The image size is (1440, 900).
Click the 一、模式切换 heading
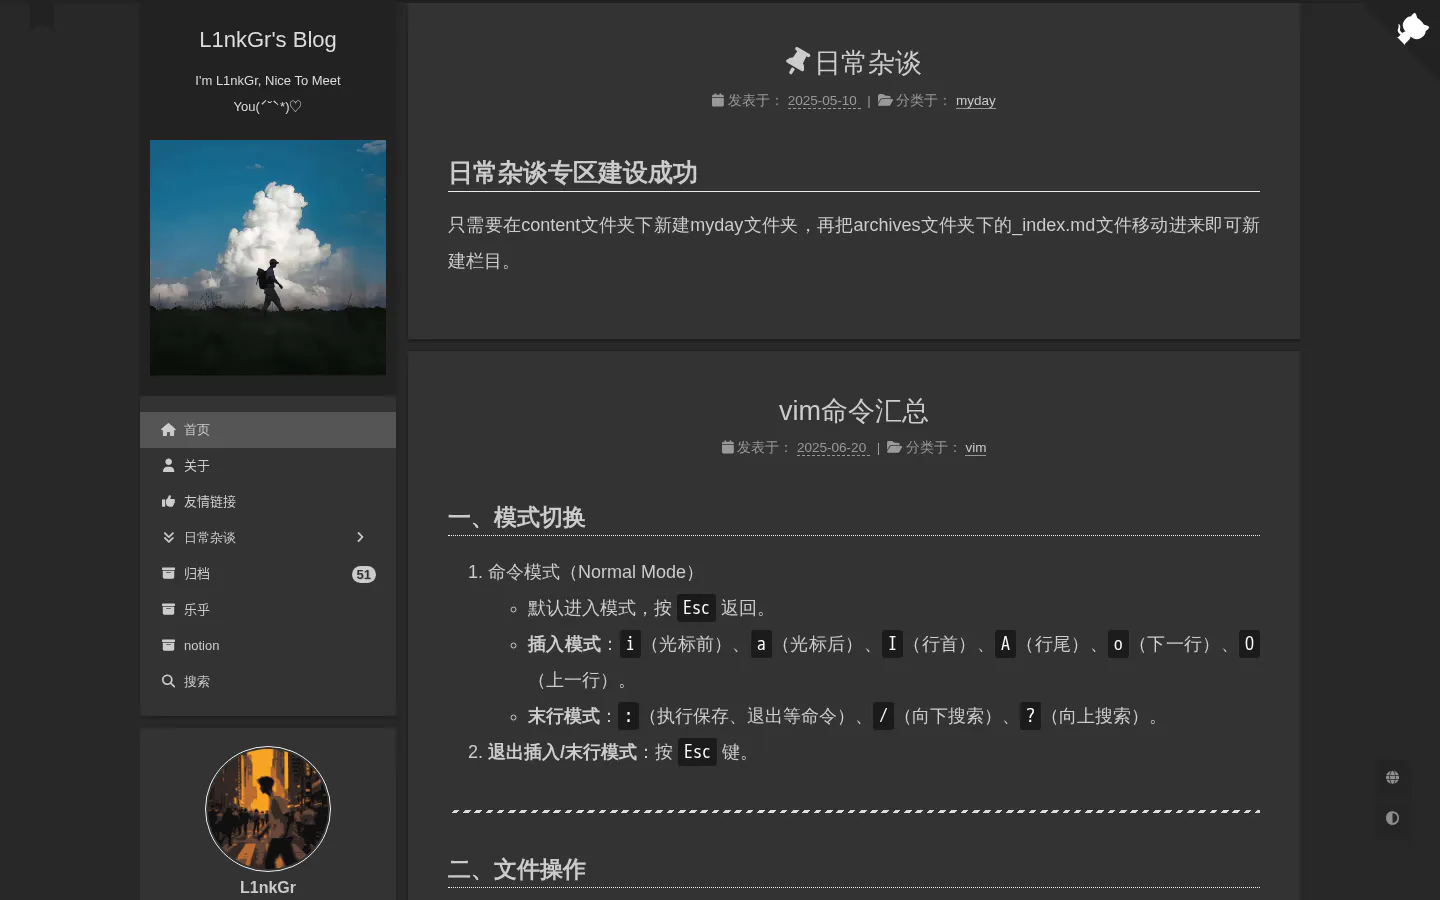[517, 518]
